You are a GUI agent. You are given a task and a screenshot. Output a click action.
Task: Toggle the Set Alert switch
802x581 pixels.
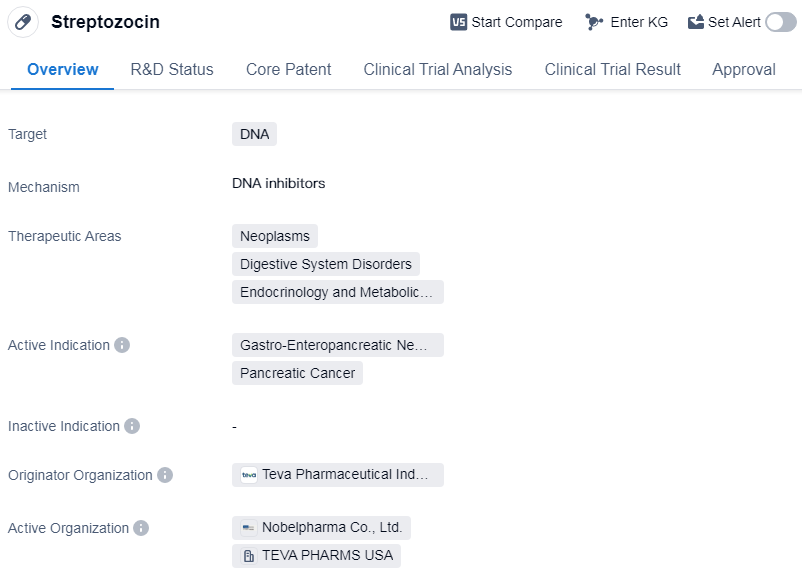(780, 22)
